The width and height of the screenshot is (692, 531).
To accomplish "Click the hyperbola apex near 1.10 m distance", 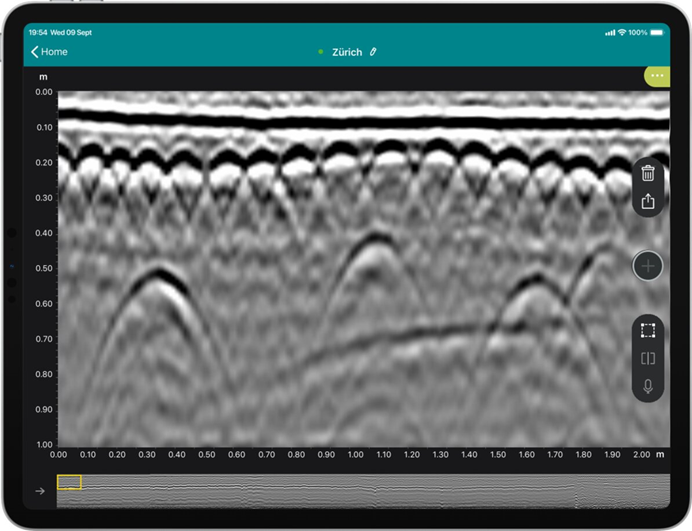I will [375, 236].
